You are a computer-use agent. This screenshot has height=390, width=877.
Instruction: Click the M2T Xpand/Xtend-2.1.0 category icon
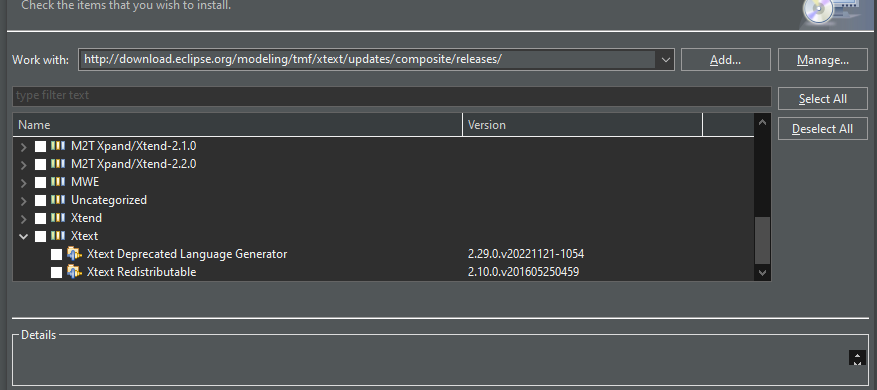58,146
